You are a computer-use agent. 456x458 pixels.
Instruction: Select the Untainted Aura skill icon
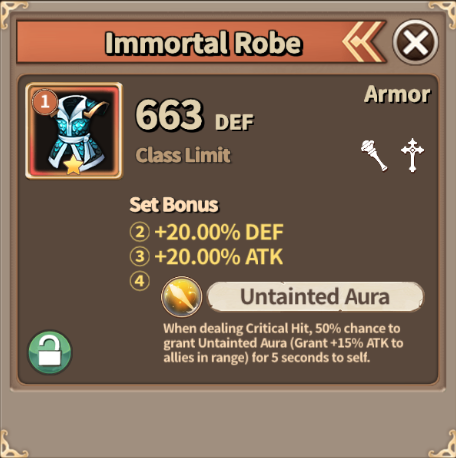click(x=182, y=296)
